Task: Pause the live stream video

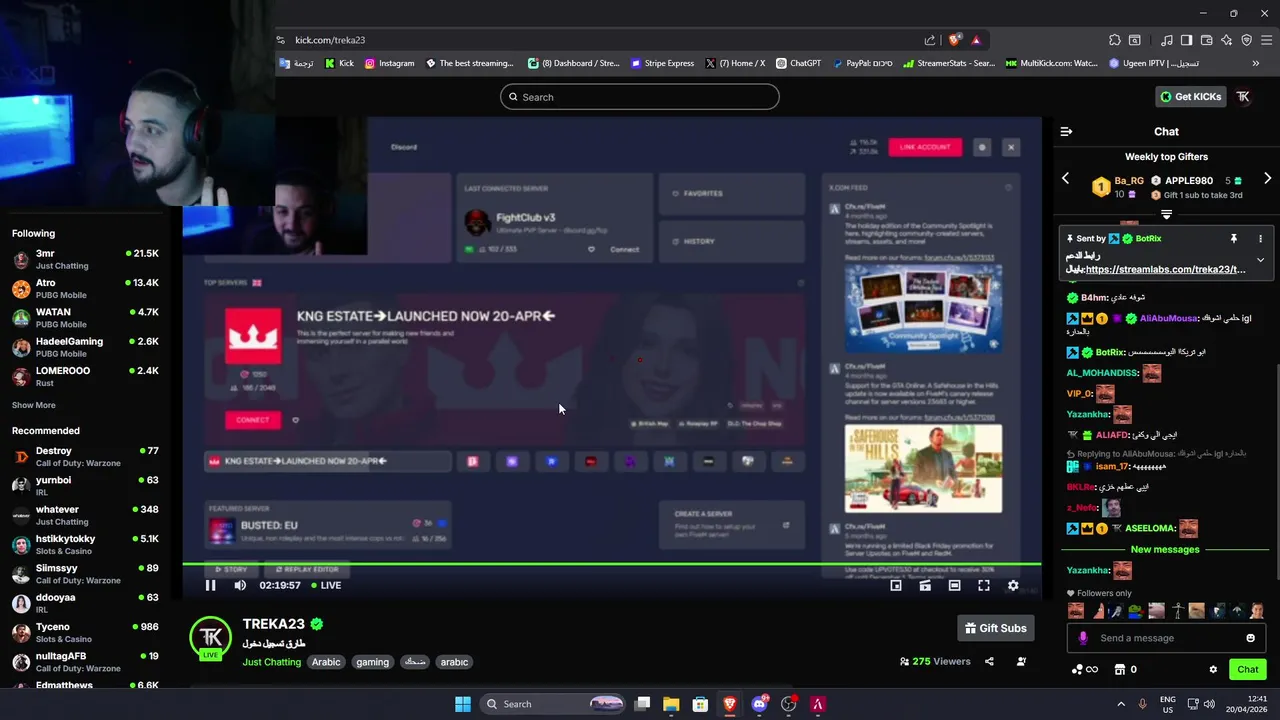Action: (210, 585)
